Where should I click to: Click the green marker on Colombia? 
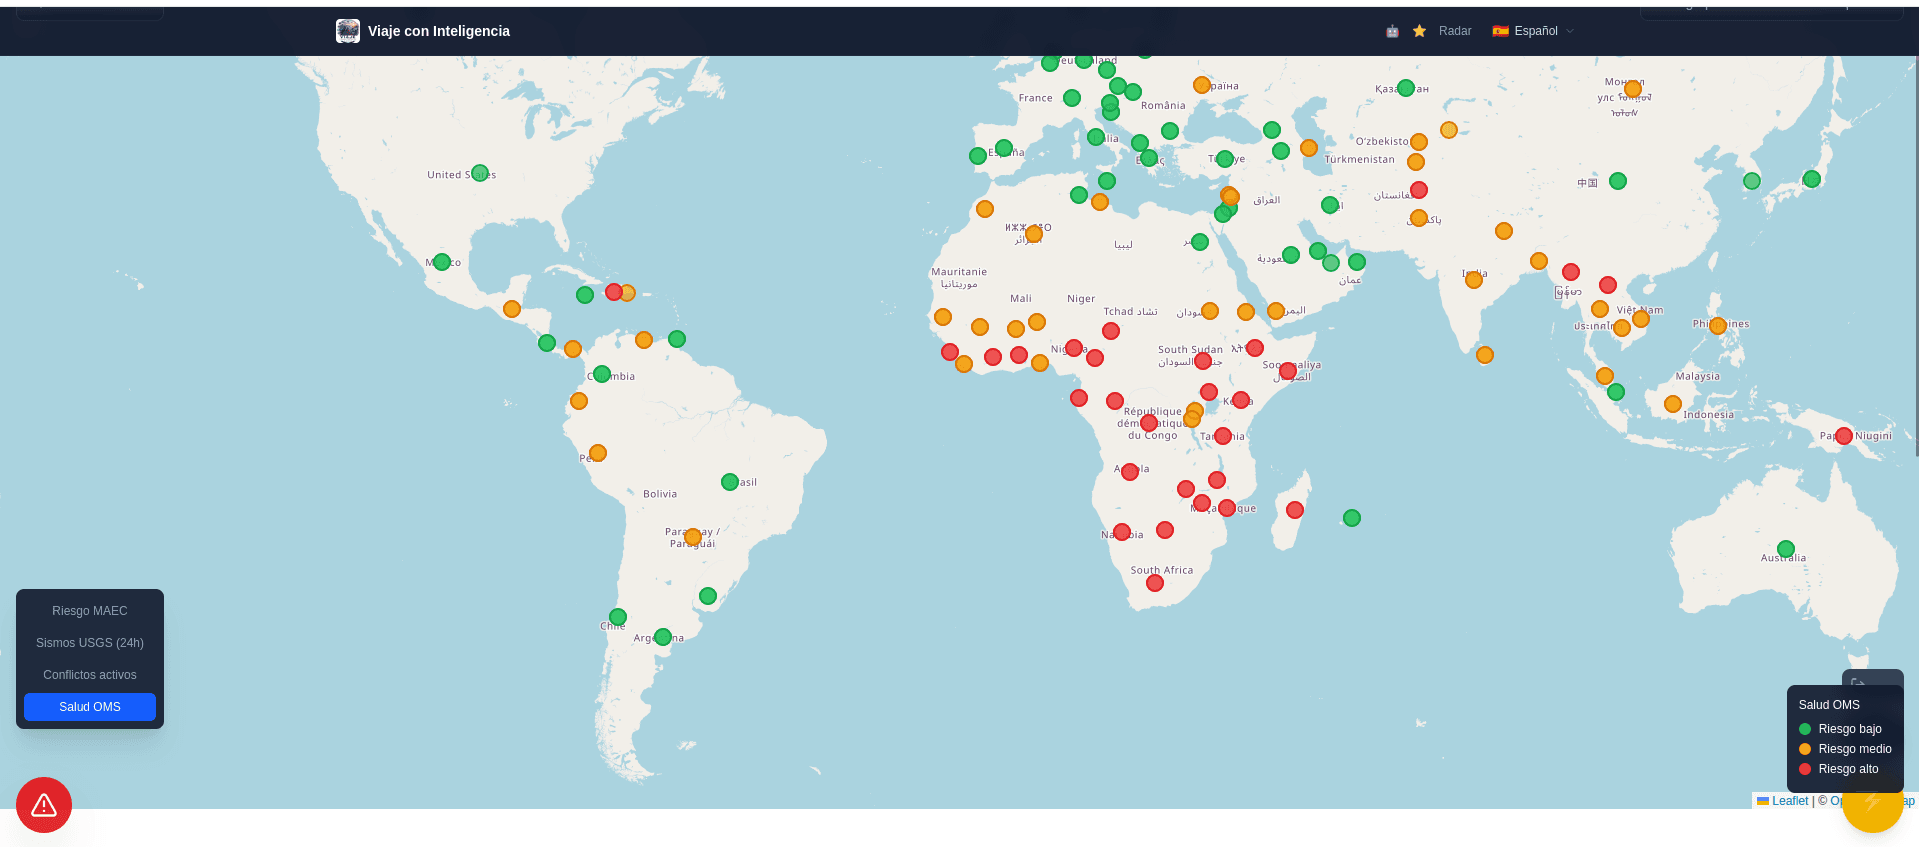click(x=602, y=374)
